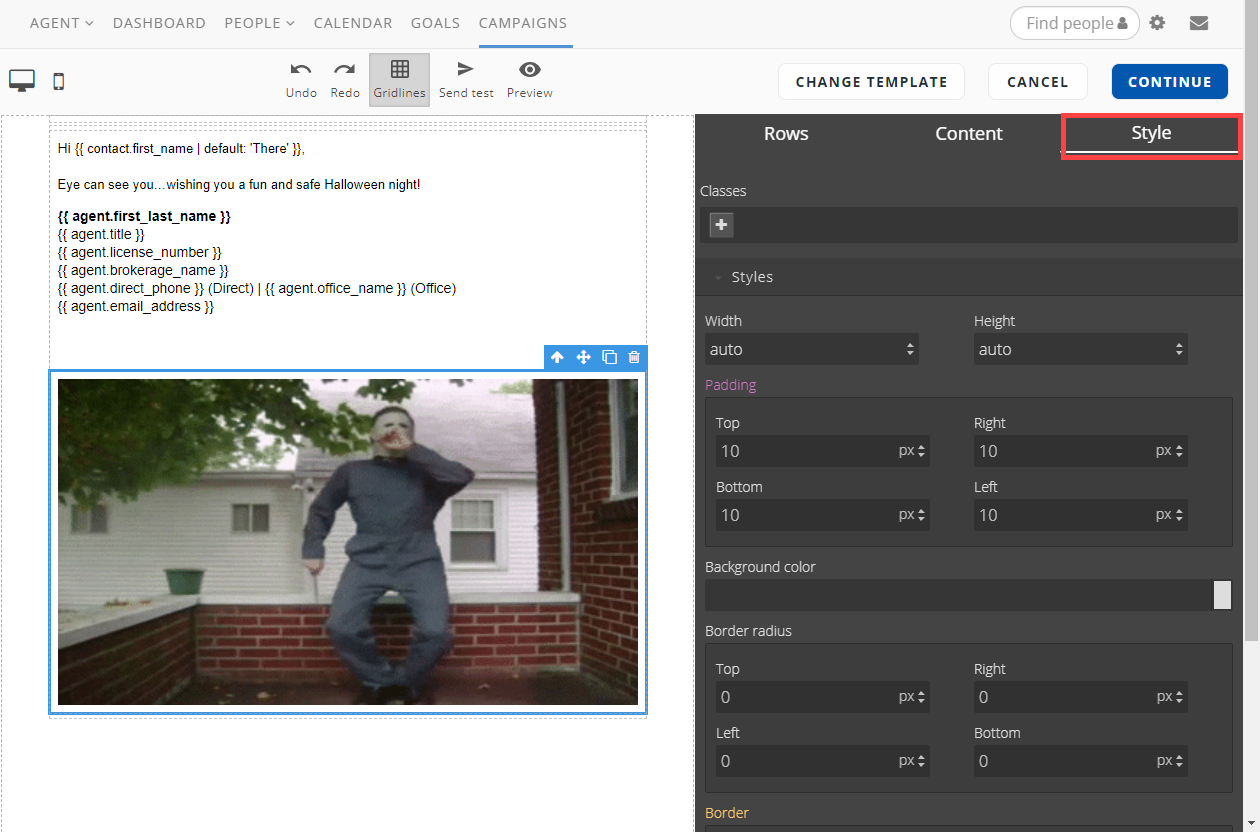
Task: Toggle Gridlines display
Action: tap(399, 80)
